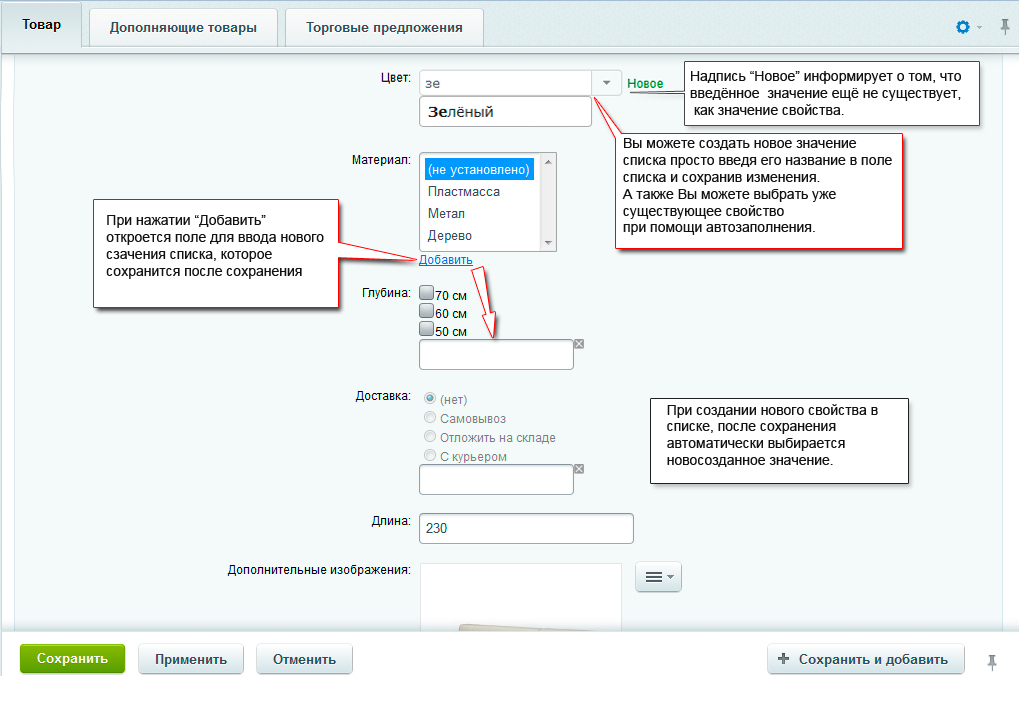1019x711 pixels.
Task: Select the Самовывоз delivery radio button
Action: pyautogui.click(x=430, y=418)
